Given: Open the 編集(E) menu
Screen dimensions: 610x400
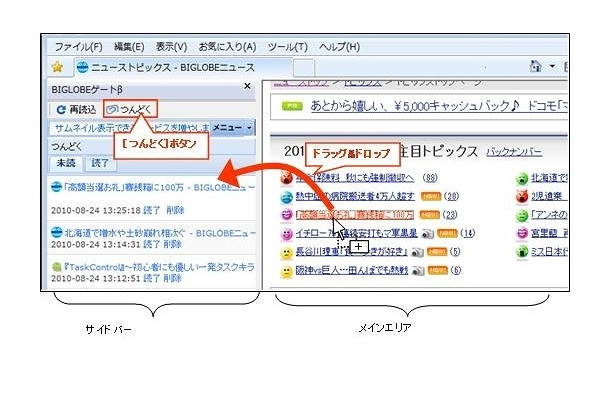Looking at the screenshot, I should tap(129, 47).
